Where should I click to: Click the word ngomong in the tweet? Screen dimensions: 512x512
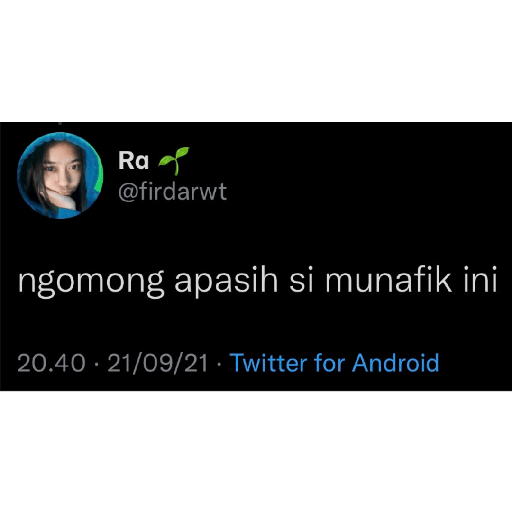coord(91,281)
